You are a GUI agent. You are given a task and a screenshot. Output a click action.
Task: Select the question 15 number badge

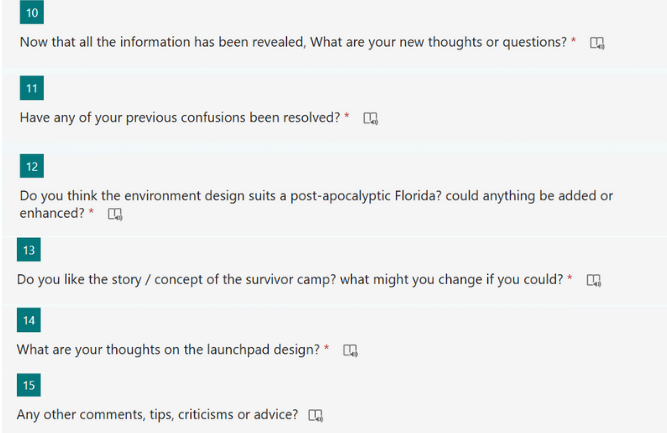29,385
